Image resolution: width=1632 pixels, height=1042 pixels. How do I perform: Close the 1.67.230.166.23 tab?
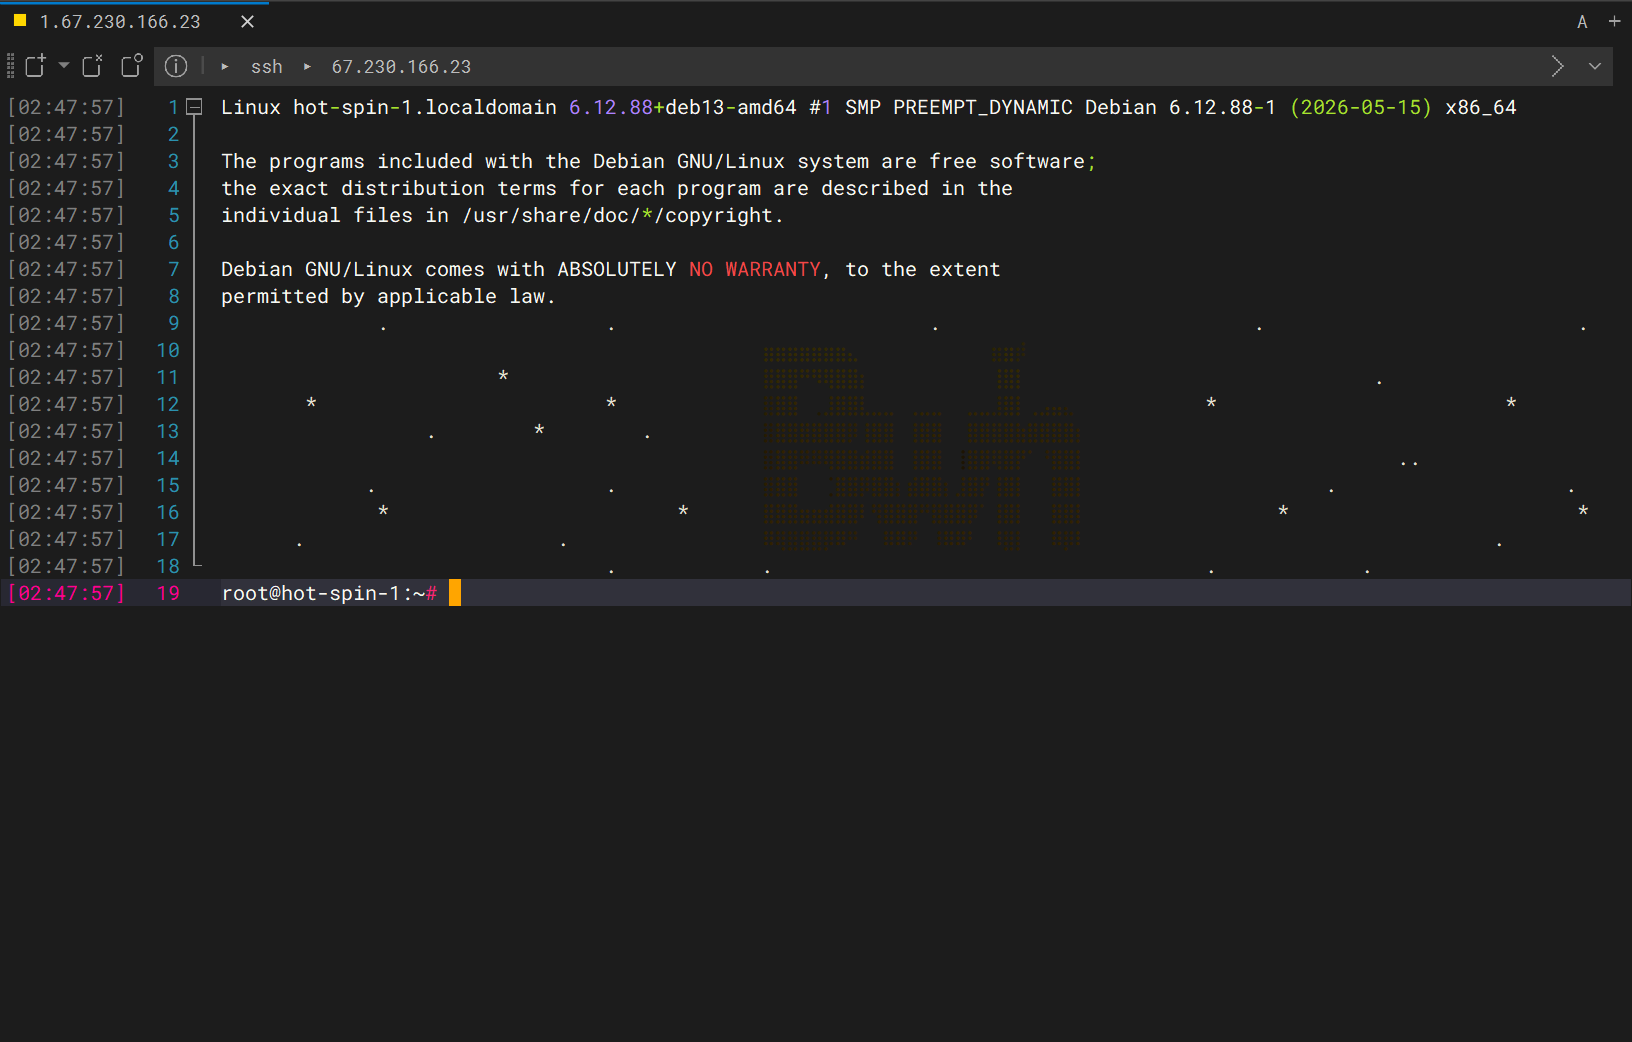[248, 21]
